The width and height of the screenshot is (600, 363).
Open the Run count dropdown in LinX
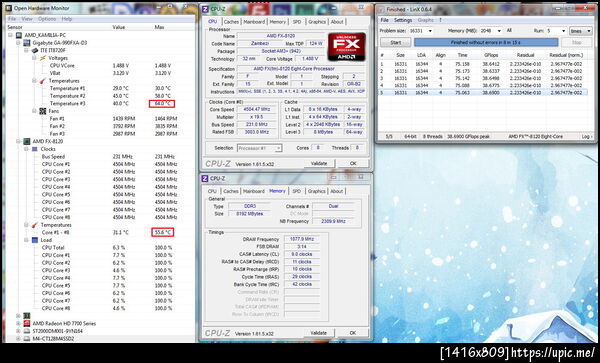[563, 31]
